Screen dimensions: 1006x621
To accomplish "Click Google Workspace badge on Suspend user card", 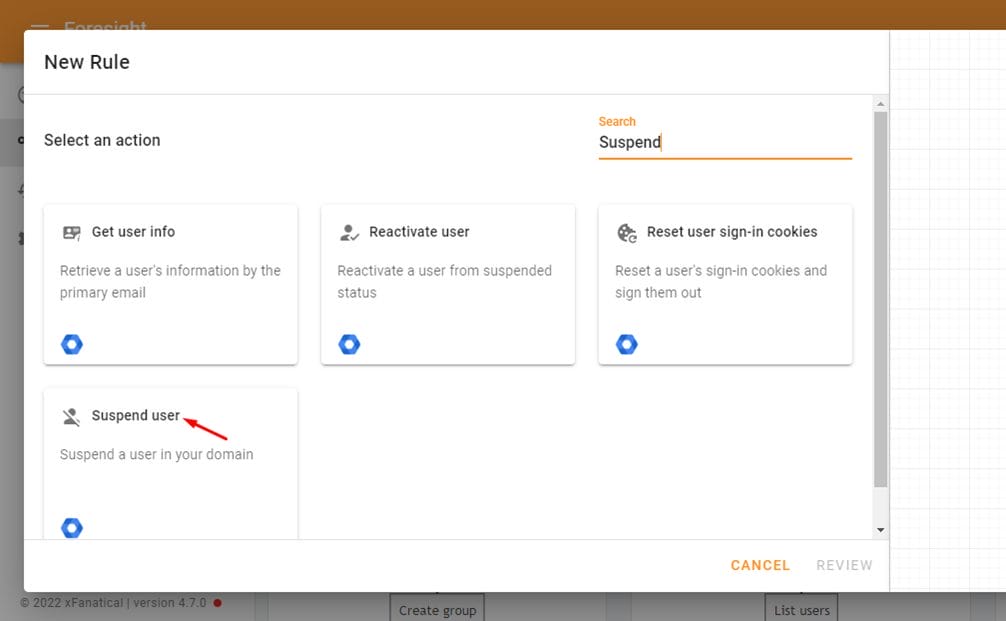I will point(72,528).
